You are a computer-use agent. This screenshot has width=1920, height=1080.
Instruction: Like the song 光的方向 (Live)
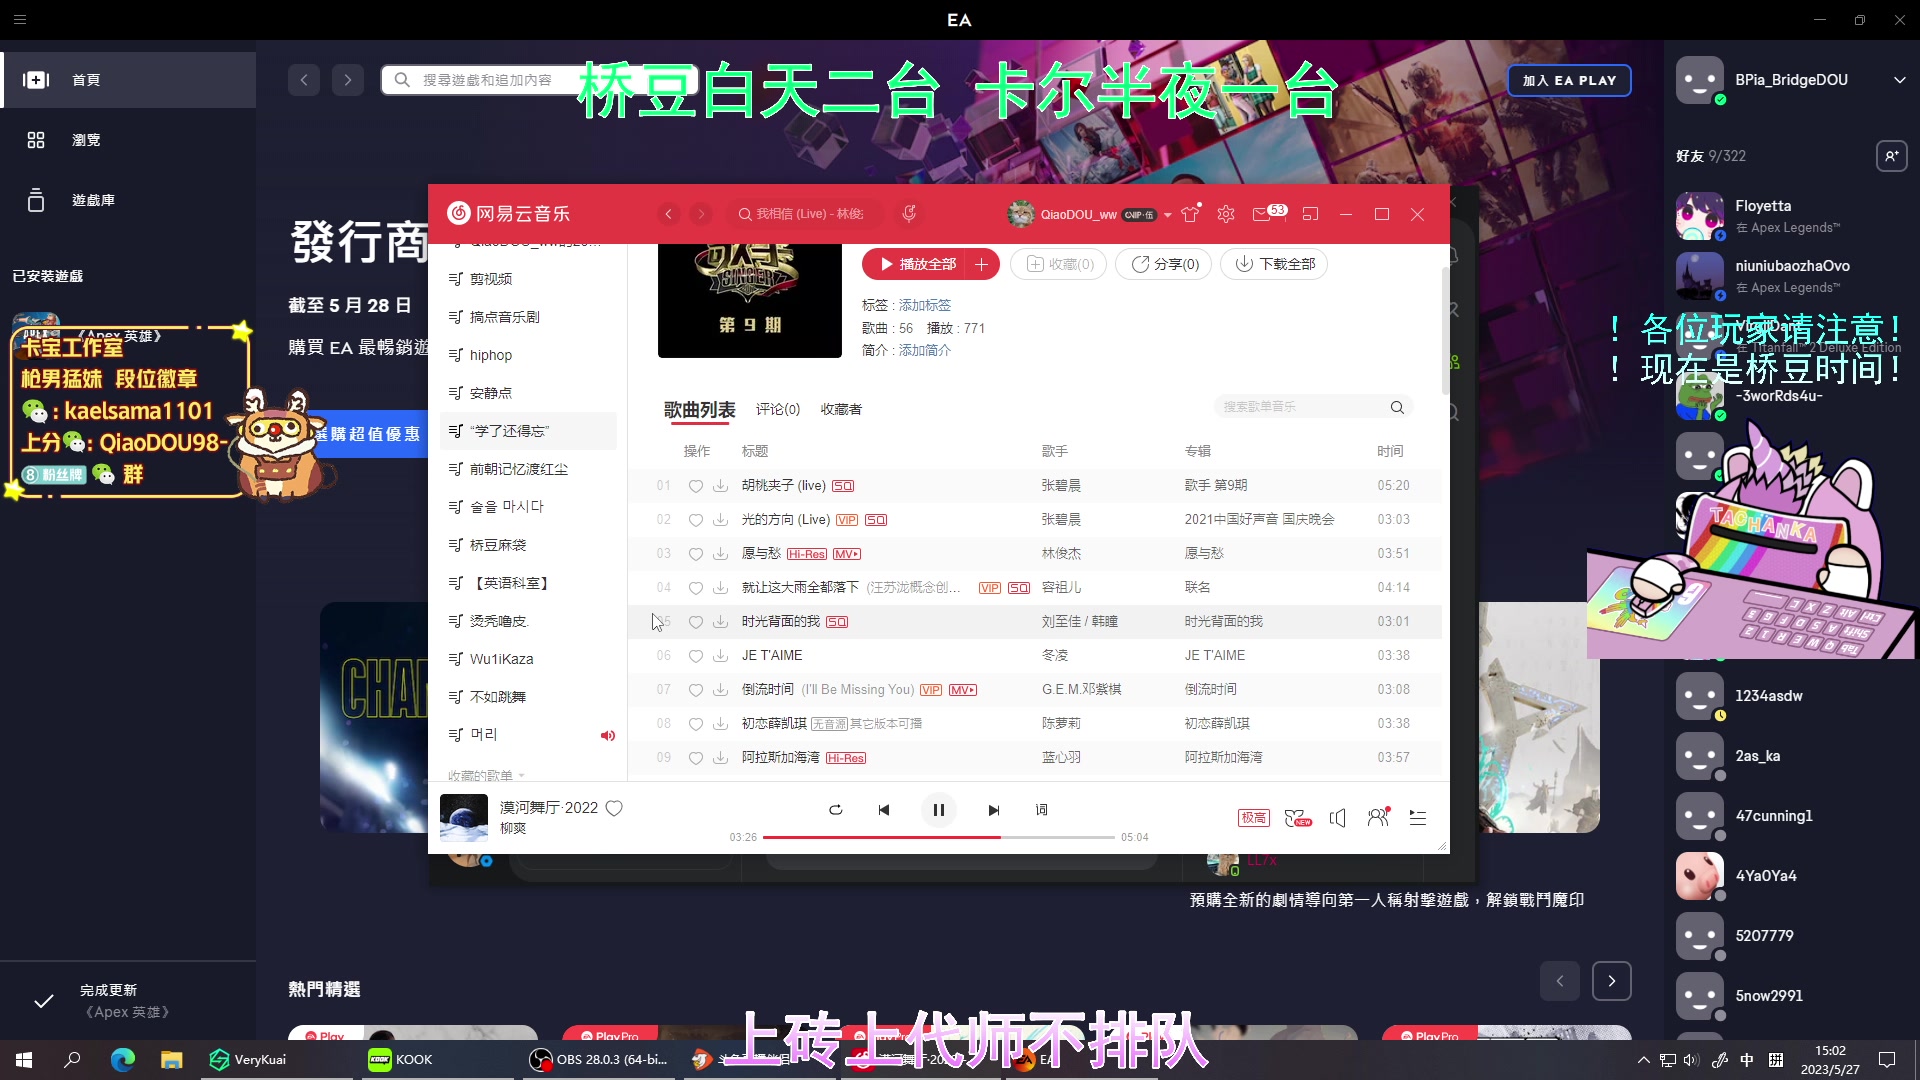695,520
